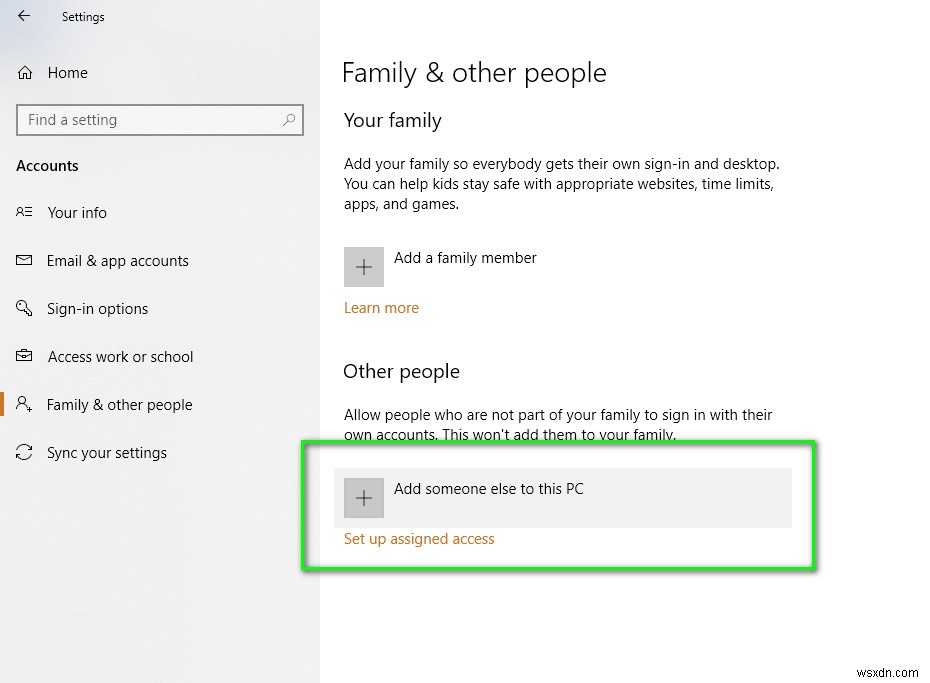930x683 pixels.
Task: Select the Accounts heading area
Action: click(47, 165)
